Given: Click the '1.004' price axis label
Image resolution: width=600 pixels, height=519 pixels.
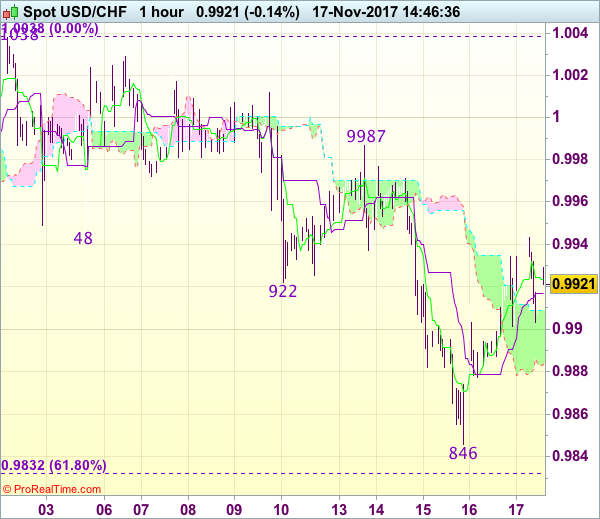Looking at the screenshot, I should tap(570, 33).
